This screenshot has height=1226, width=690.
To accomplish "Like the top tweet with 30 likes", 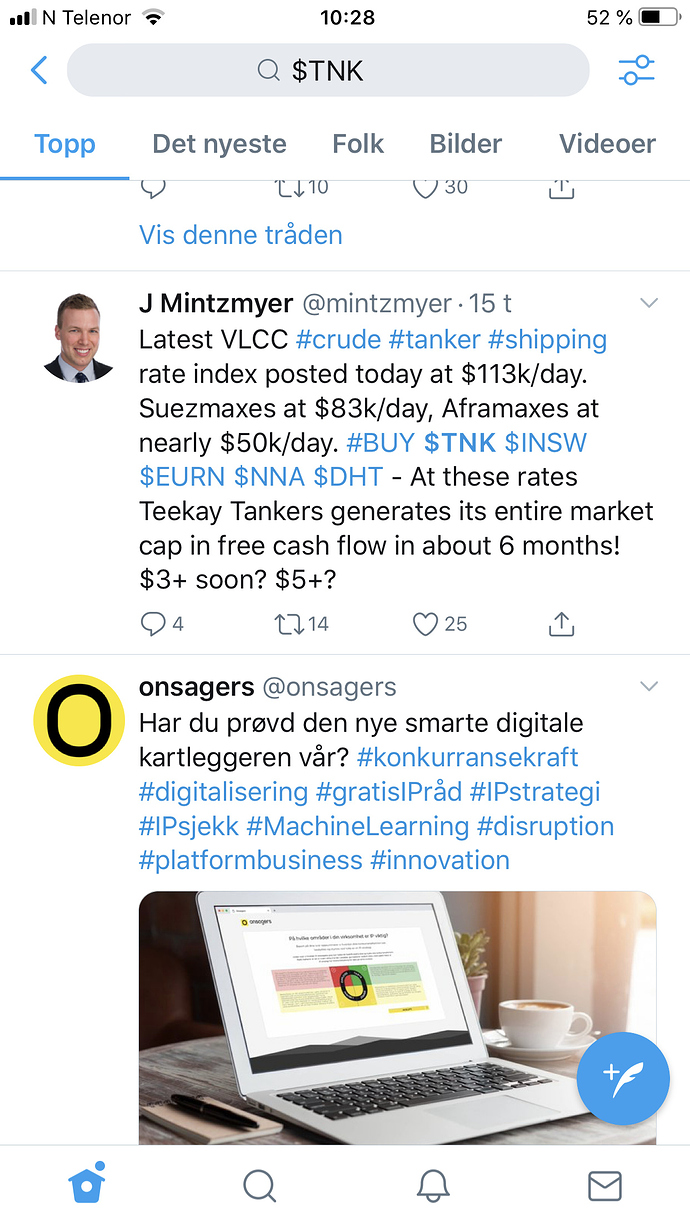I will [x=426, y=187].
